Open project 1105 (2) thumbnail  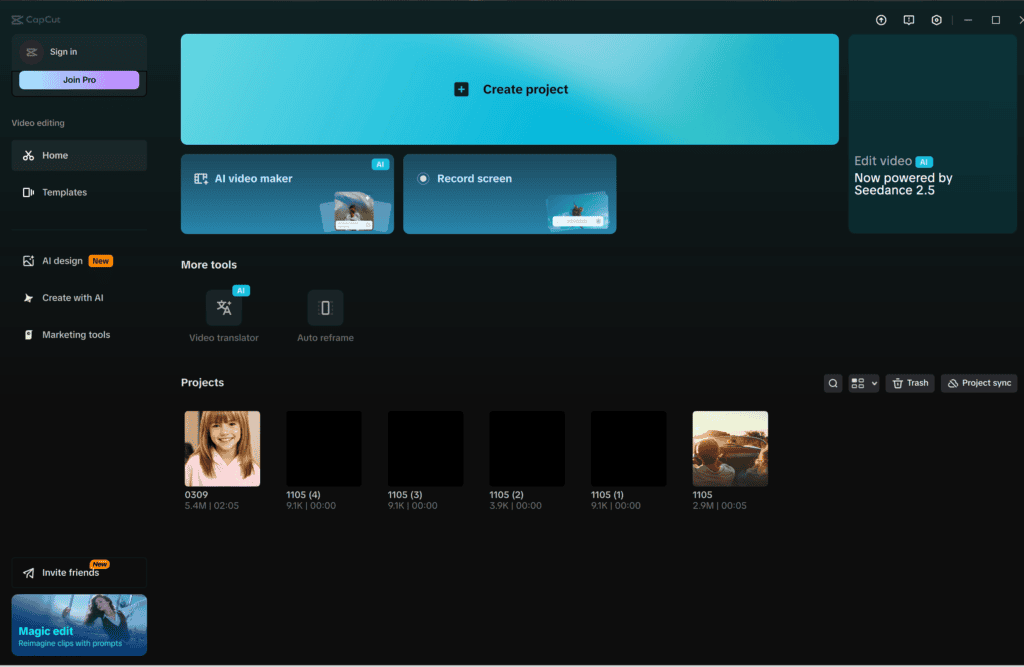(x=527, y=449)
